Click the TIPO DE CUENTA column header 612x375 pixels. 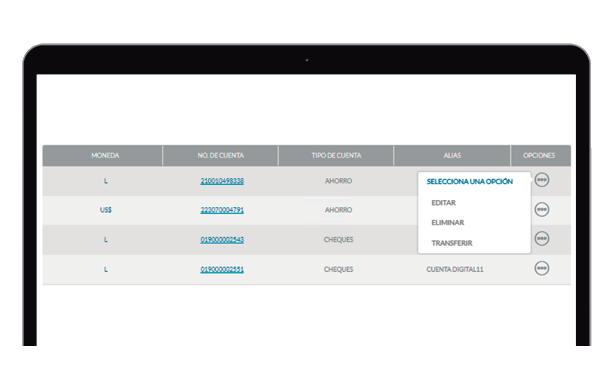pos(336,156)
